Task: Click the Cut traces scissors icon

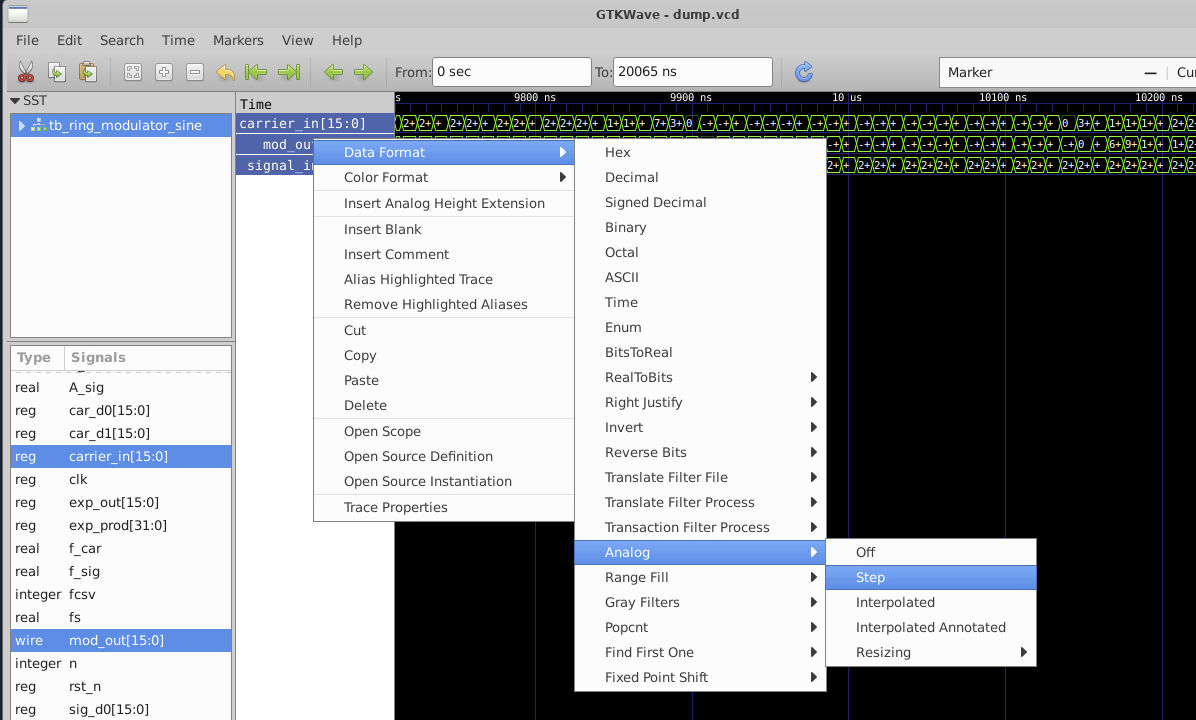Action: point(26,72)
